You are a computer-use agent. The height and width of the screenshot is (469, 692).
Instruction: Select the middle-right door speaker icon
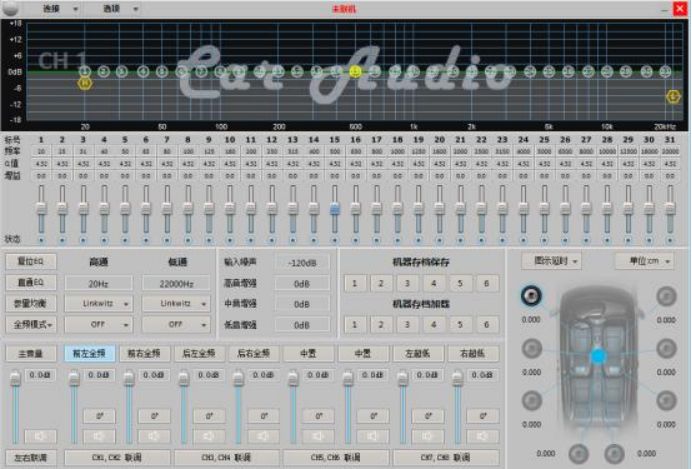(x=666, y=348)
